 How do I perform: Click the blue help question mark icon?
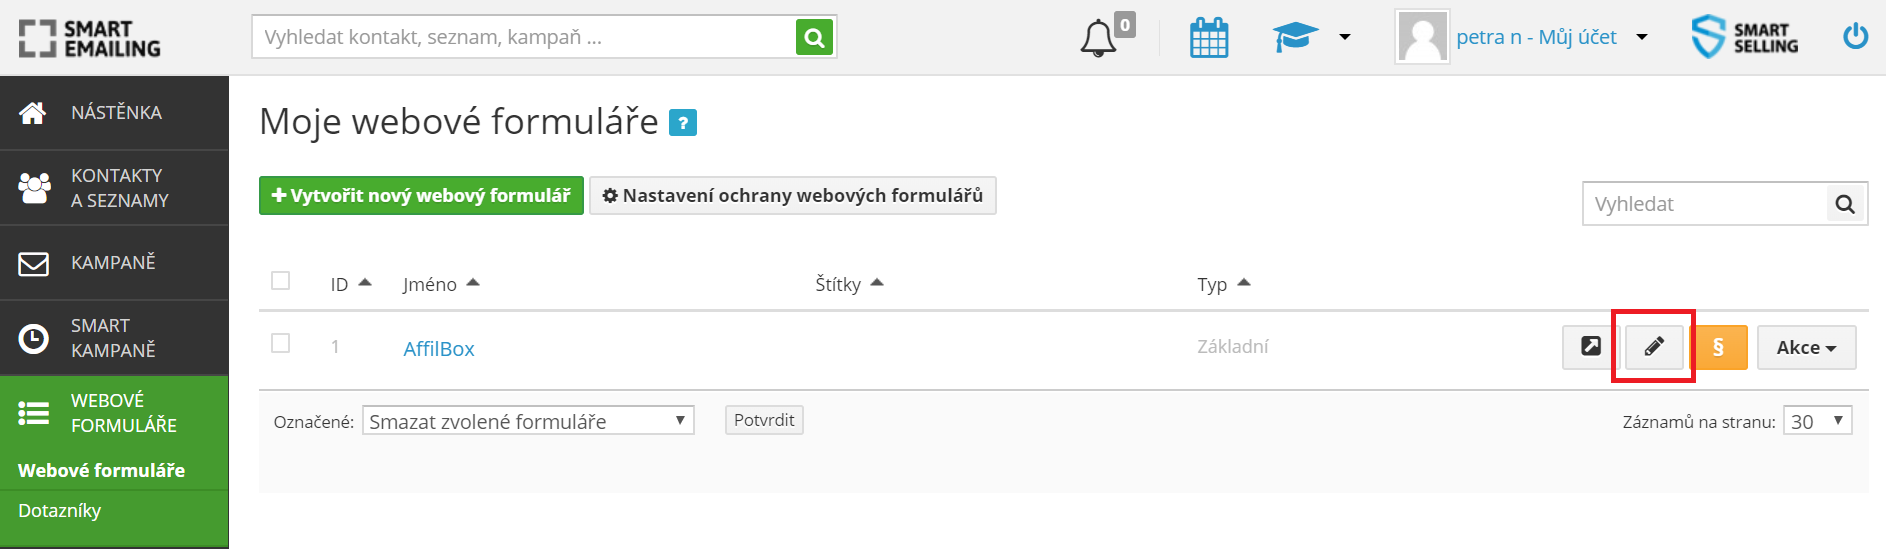[x=683, y=123]
